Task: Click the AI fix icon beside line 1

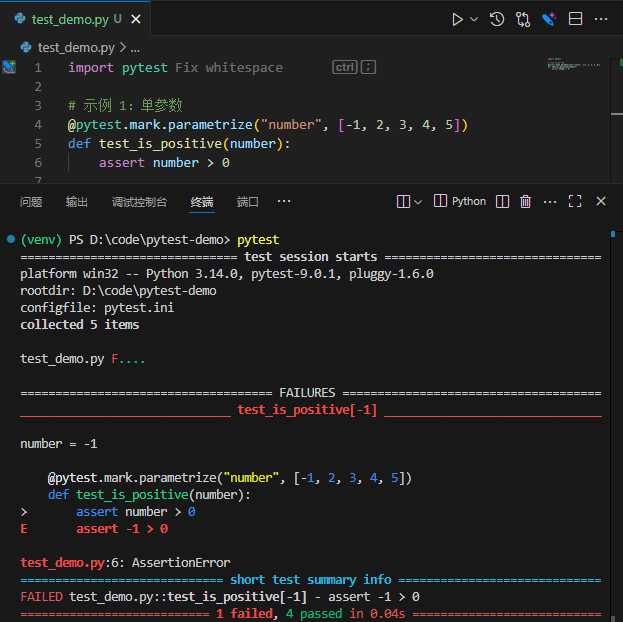Action: pos(9,67)
